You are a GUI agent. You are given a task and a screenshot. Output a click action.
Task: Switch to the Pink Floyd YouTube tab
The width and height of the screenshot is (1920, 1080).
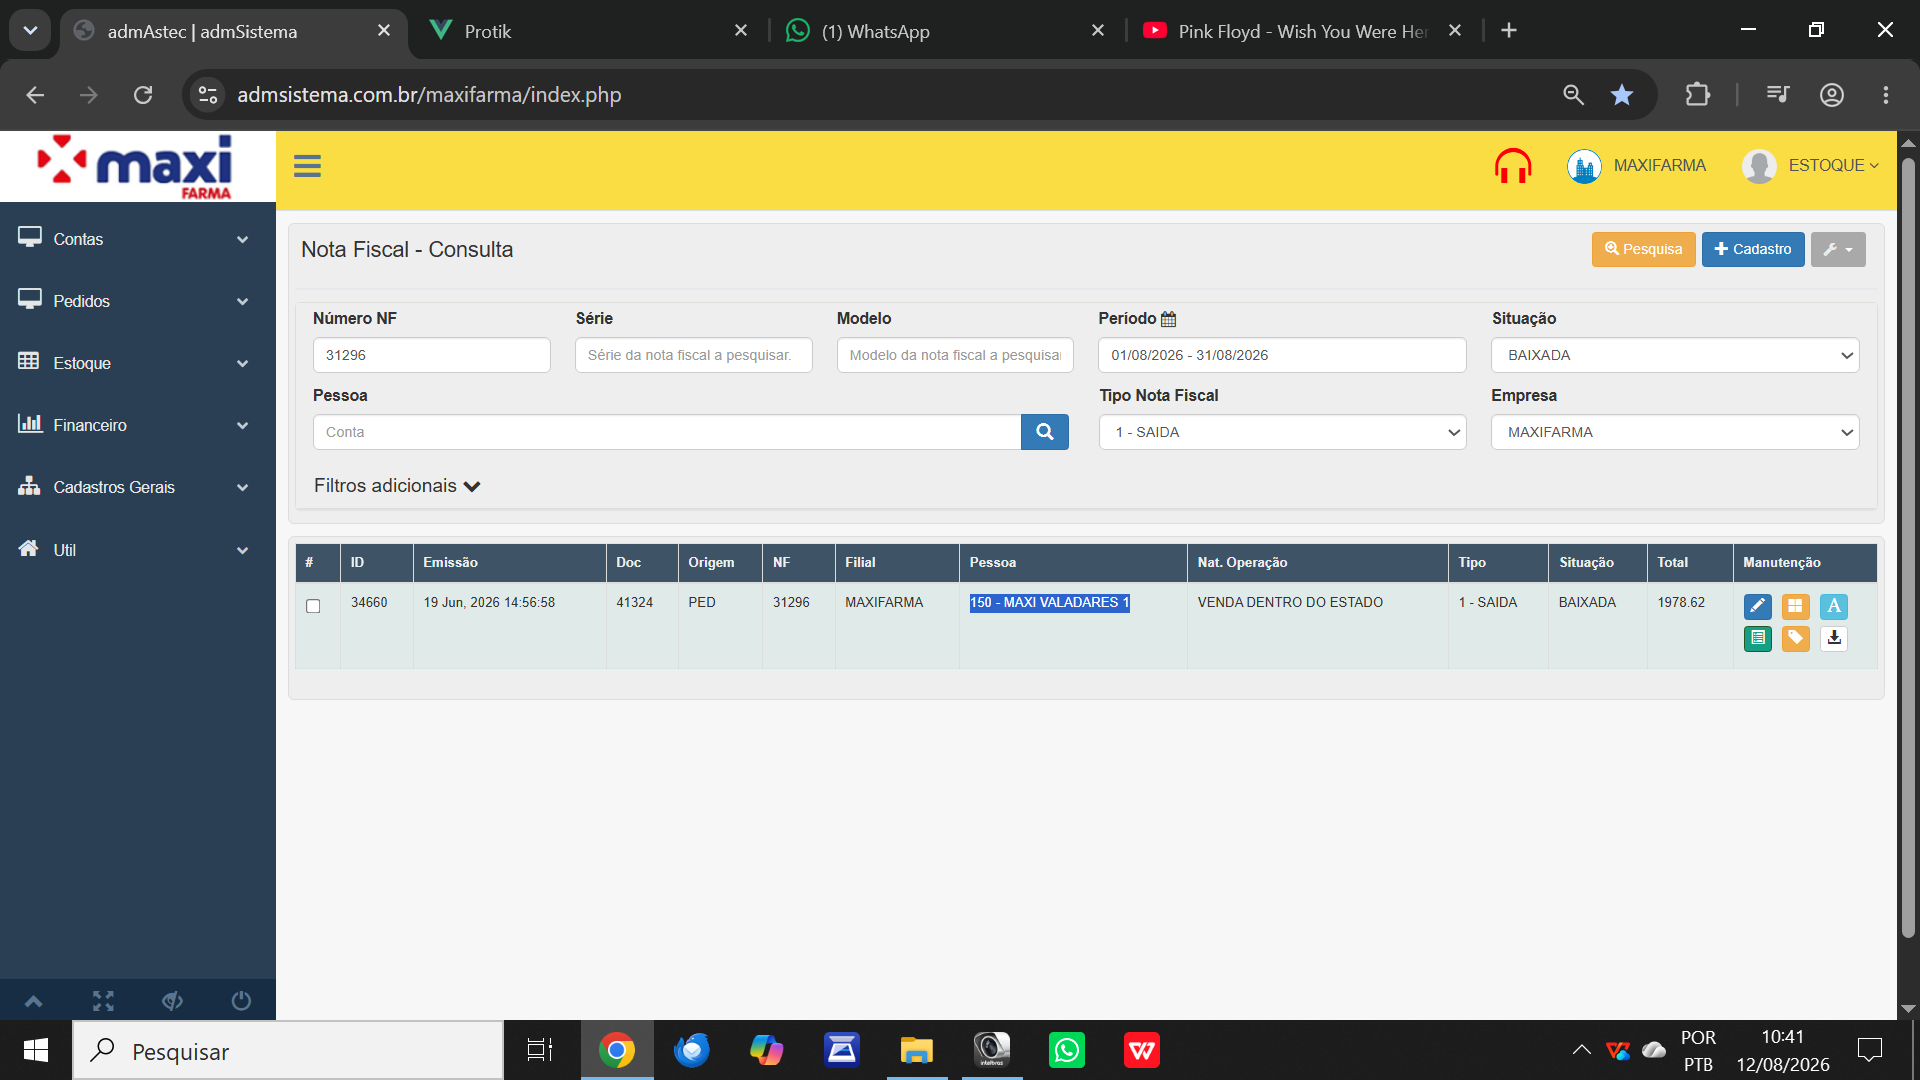coord(1300,31)
